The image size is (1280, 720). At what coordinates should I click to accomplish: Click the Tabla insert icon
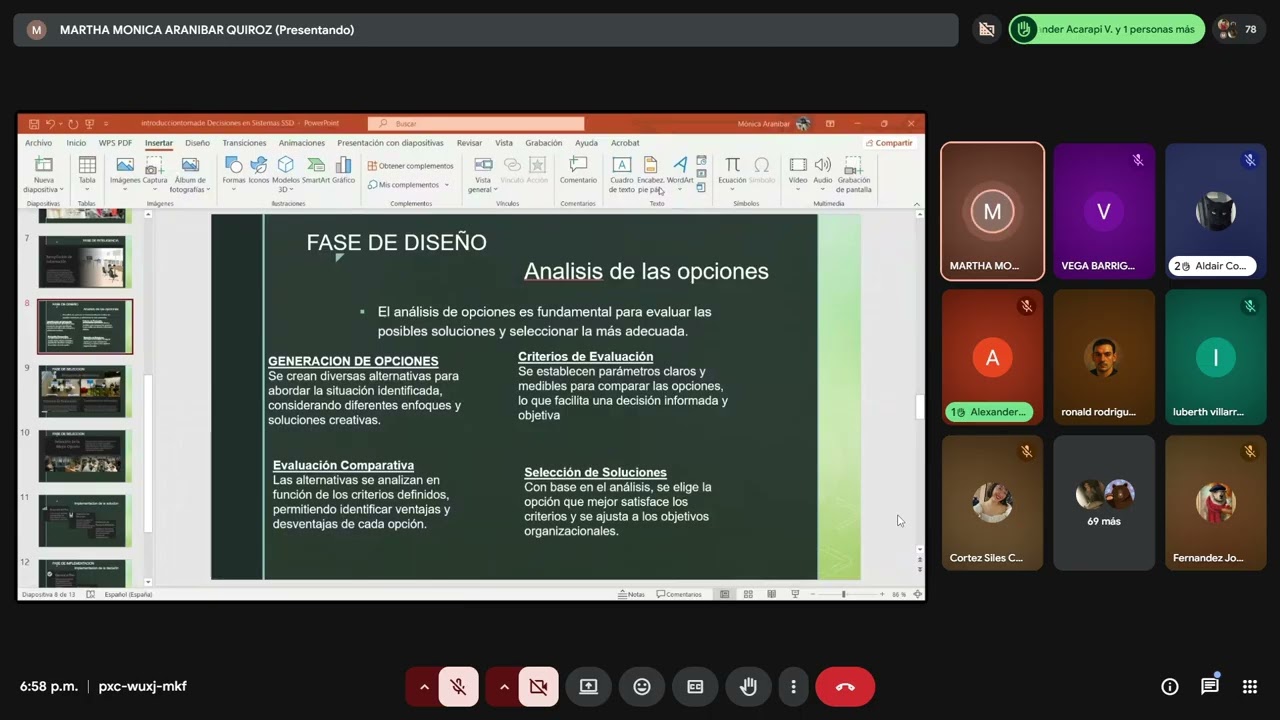(87, 171)
